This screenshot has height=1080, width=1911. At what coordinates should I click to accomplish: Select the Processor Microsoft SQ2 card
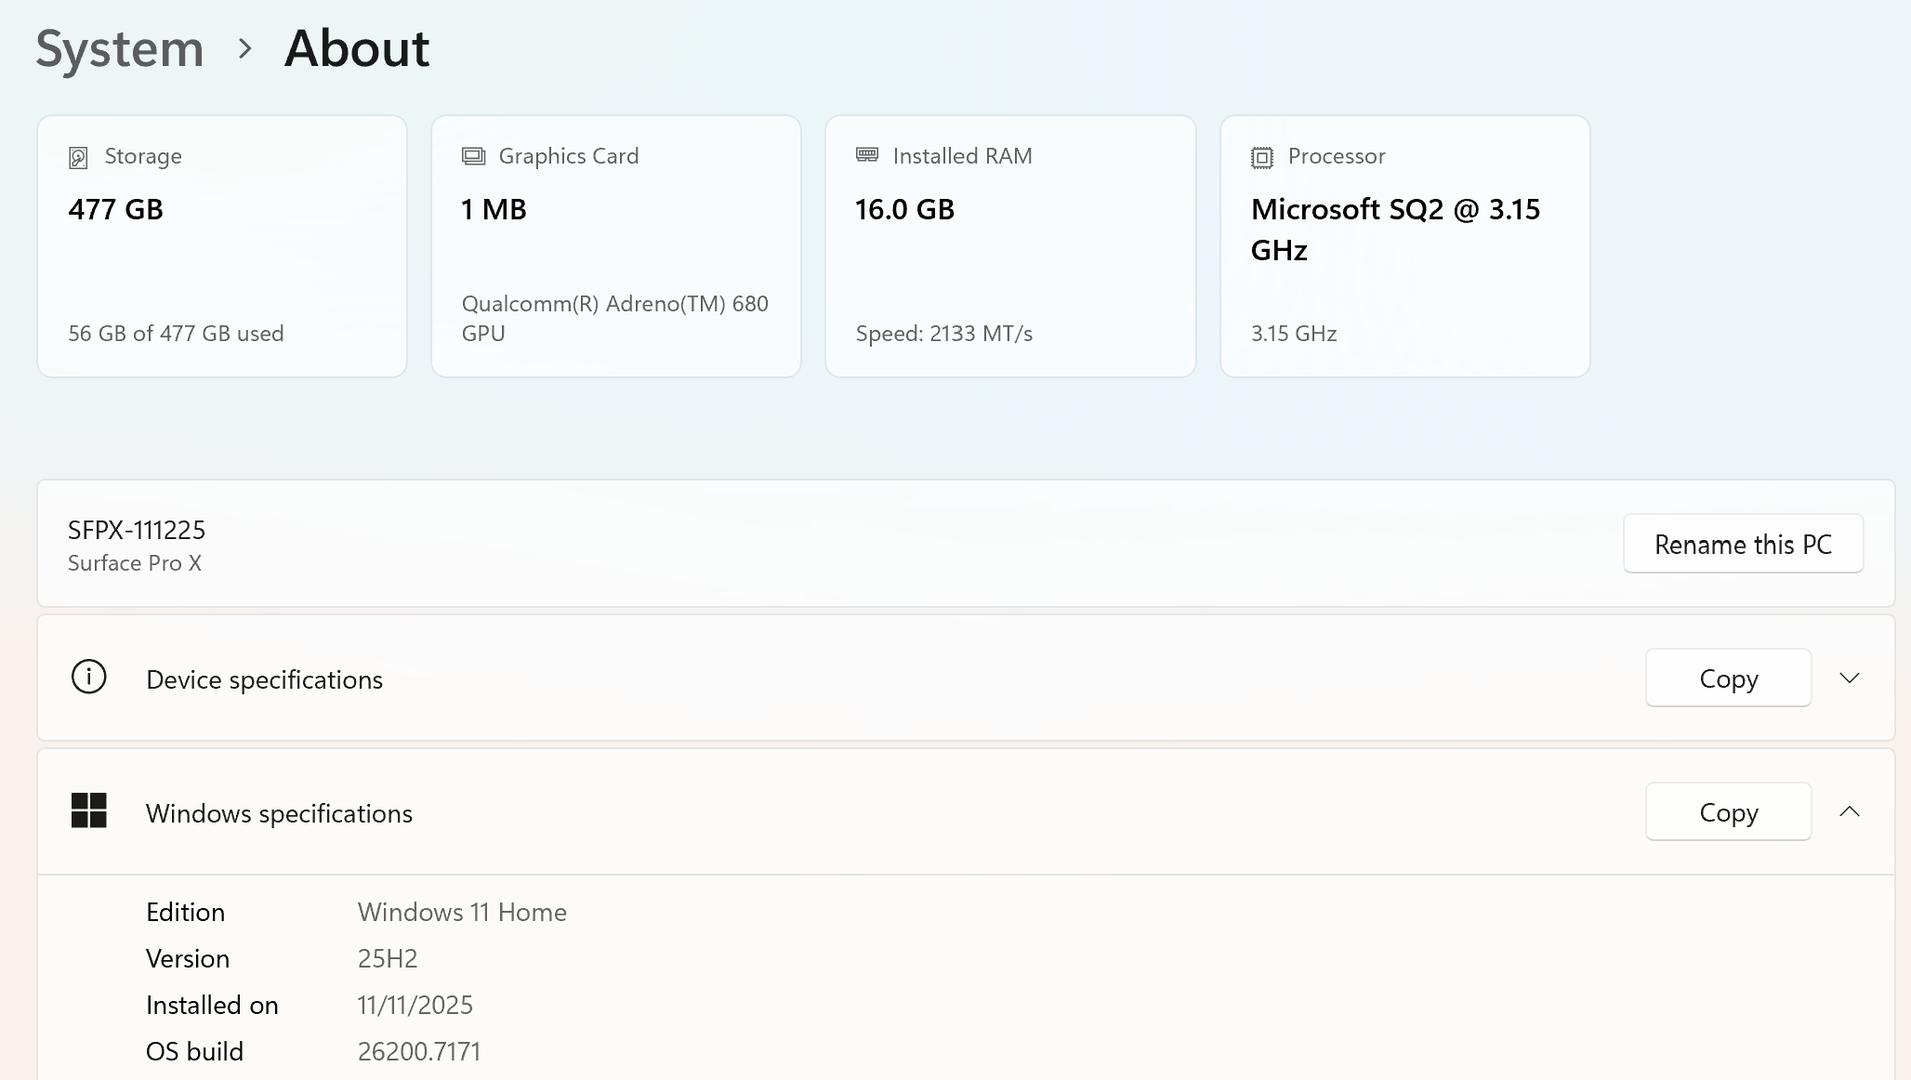tap(1404, 246)
